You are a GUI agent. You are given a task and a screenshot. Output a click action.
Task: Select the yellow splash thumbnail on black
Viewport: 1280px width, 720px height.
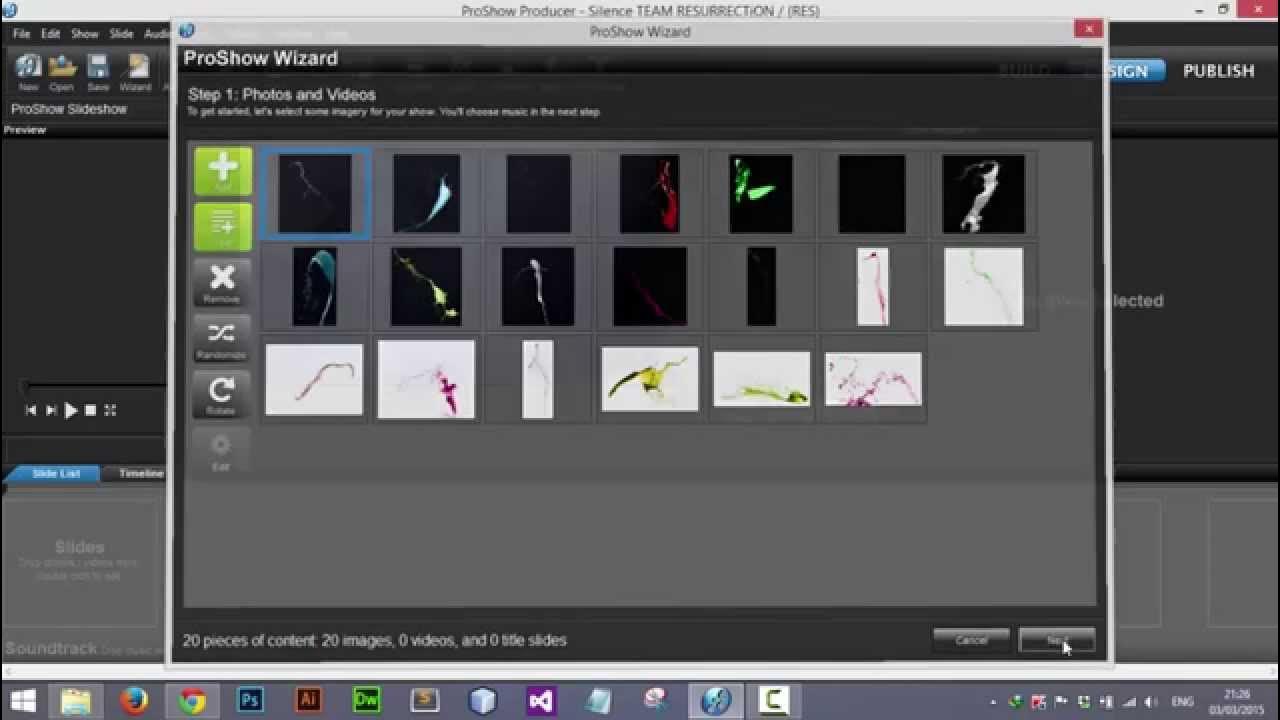click(x=426, y=286)
